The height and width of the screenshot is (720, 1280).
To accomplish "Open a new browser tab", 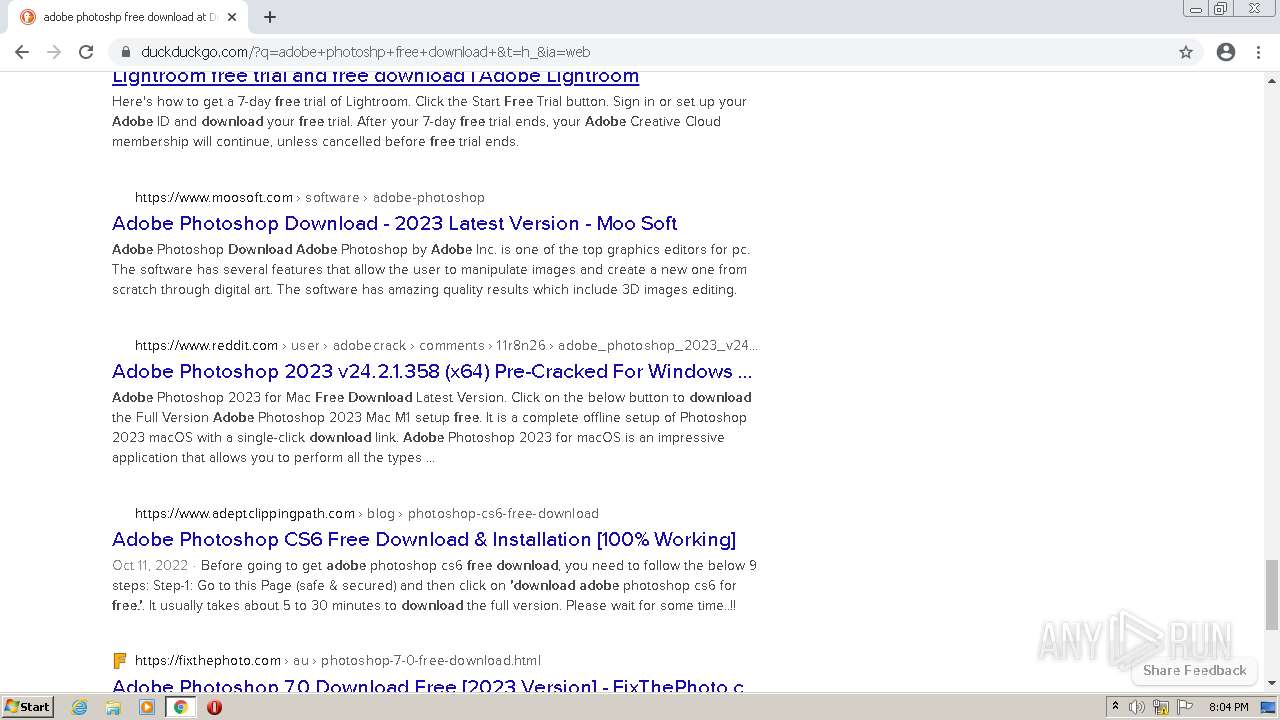I will pos(270,17).
